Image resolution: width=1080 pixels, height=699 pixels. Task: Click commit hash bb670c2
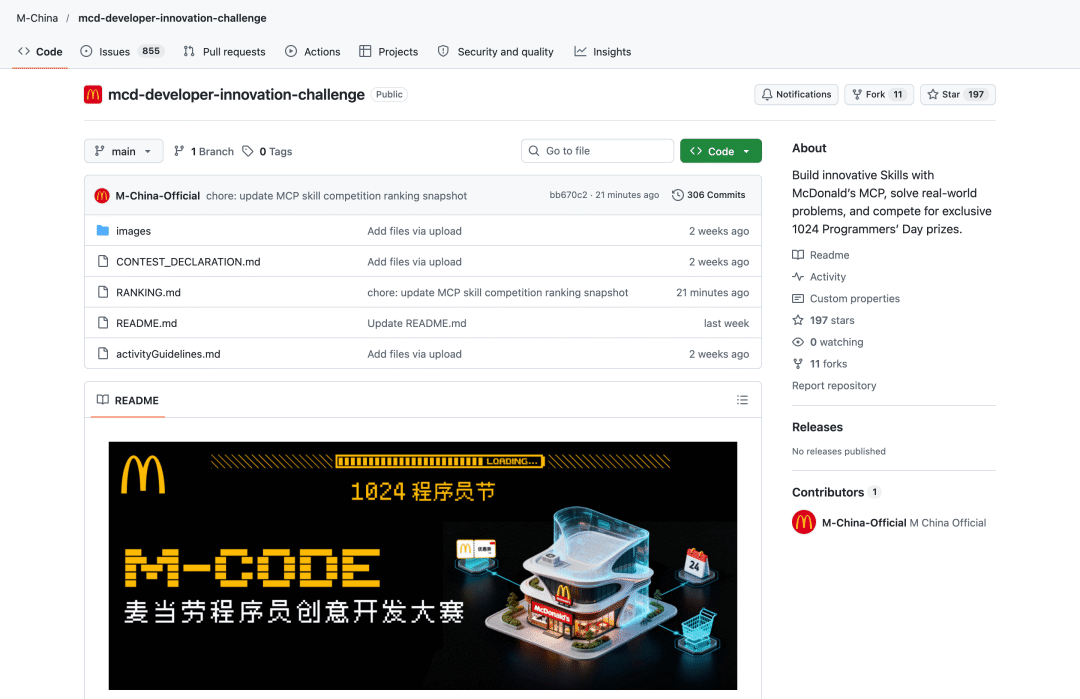point(568,195)
